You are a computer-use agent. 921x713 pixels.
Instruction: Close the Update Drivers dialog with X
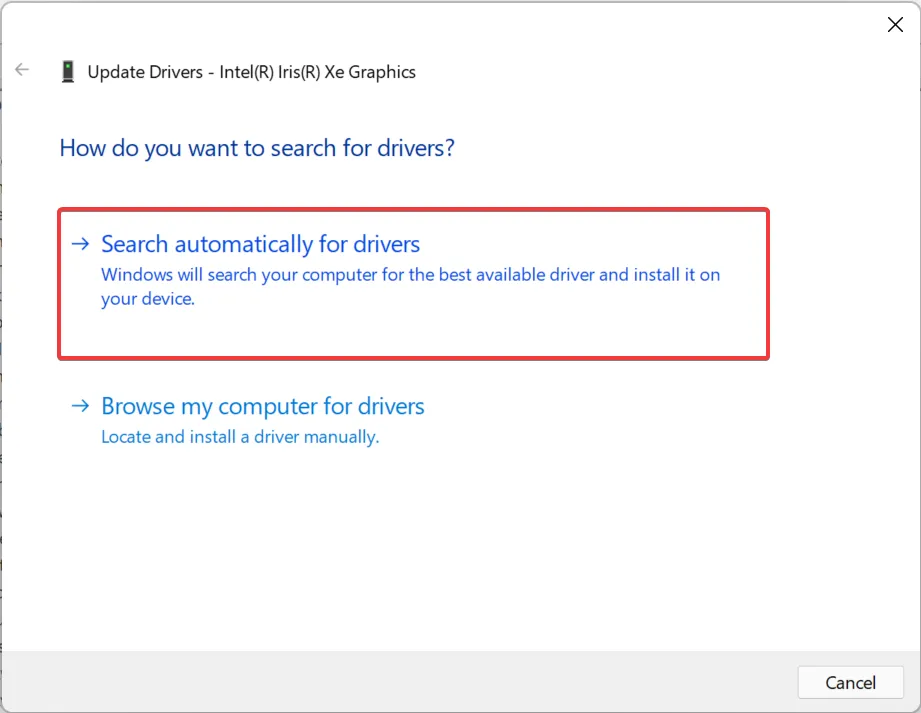pyautogui.click(x=895, y=25)
